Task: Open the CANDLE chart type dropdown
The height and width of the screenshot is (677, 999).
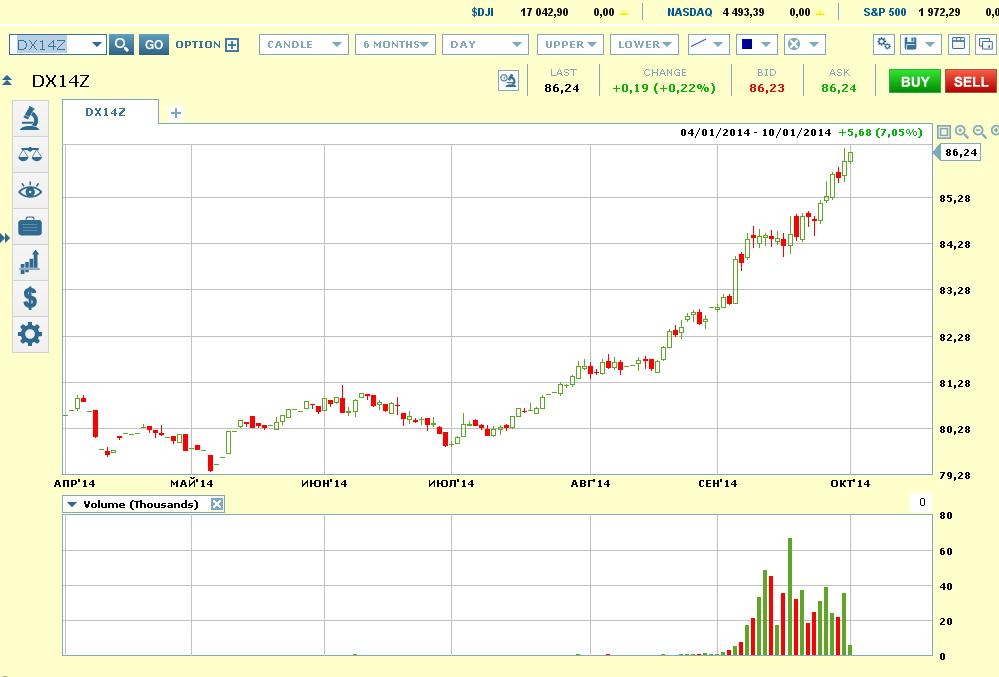Action: [x=303, y=45]
